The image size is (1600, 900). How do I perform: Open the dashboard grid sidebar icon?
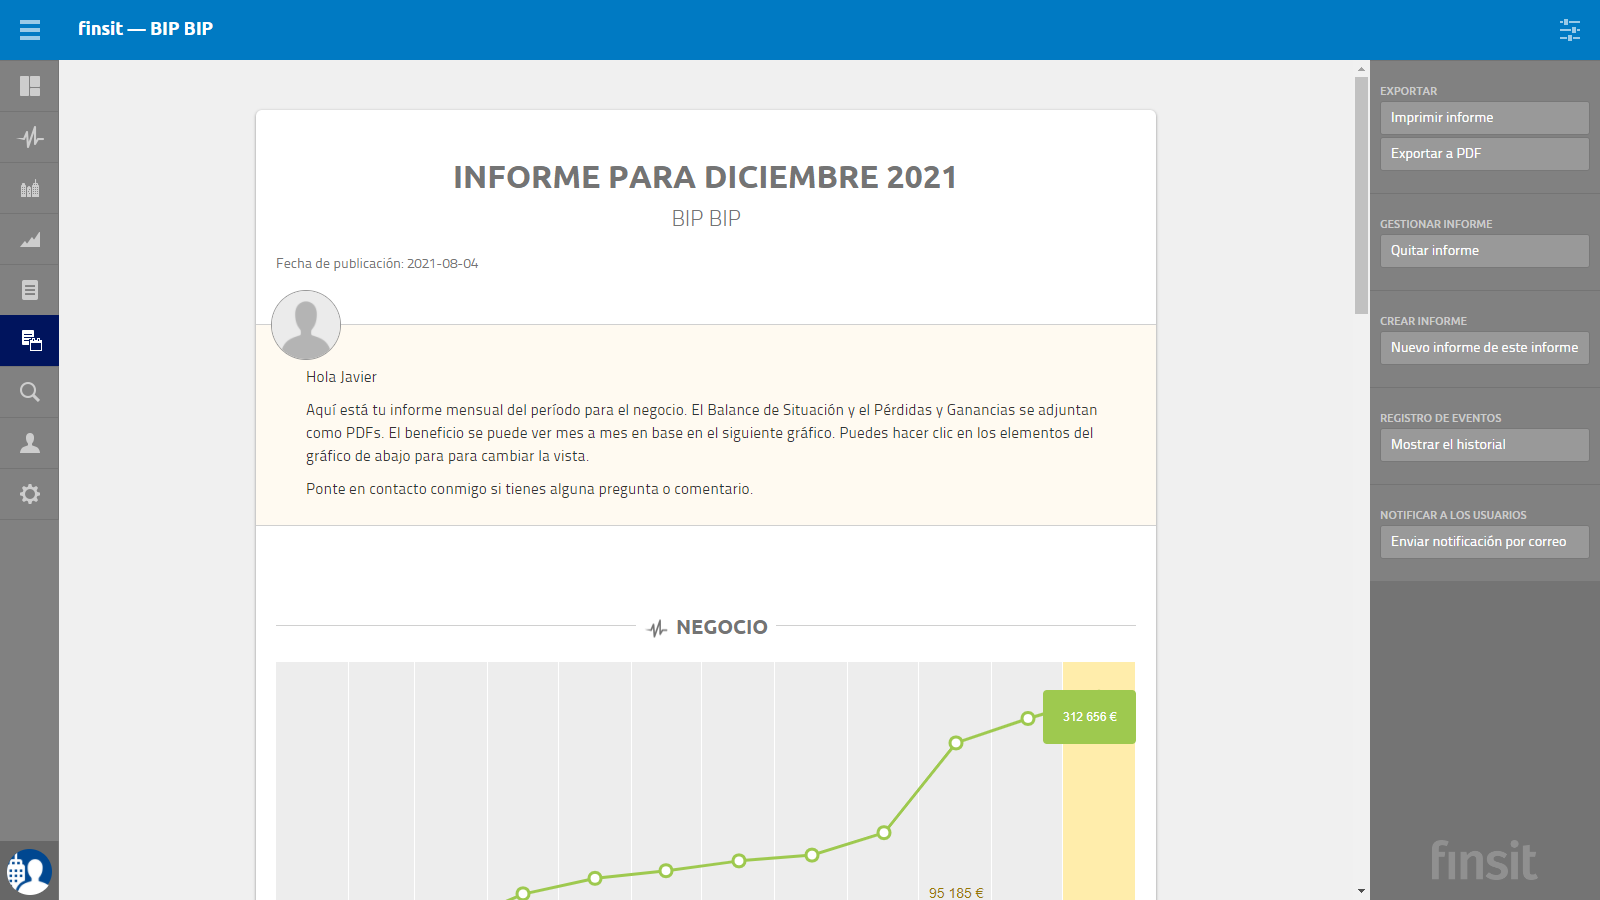tap(30, 86)
